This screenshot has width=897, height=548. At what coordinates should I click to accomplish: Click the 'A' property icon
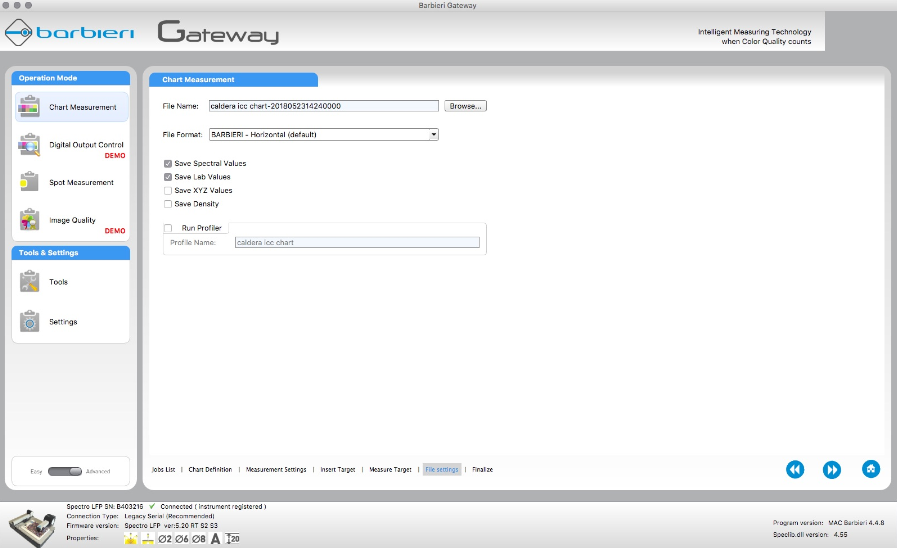216,539
